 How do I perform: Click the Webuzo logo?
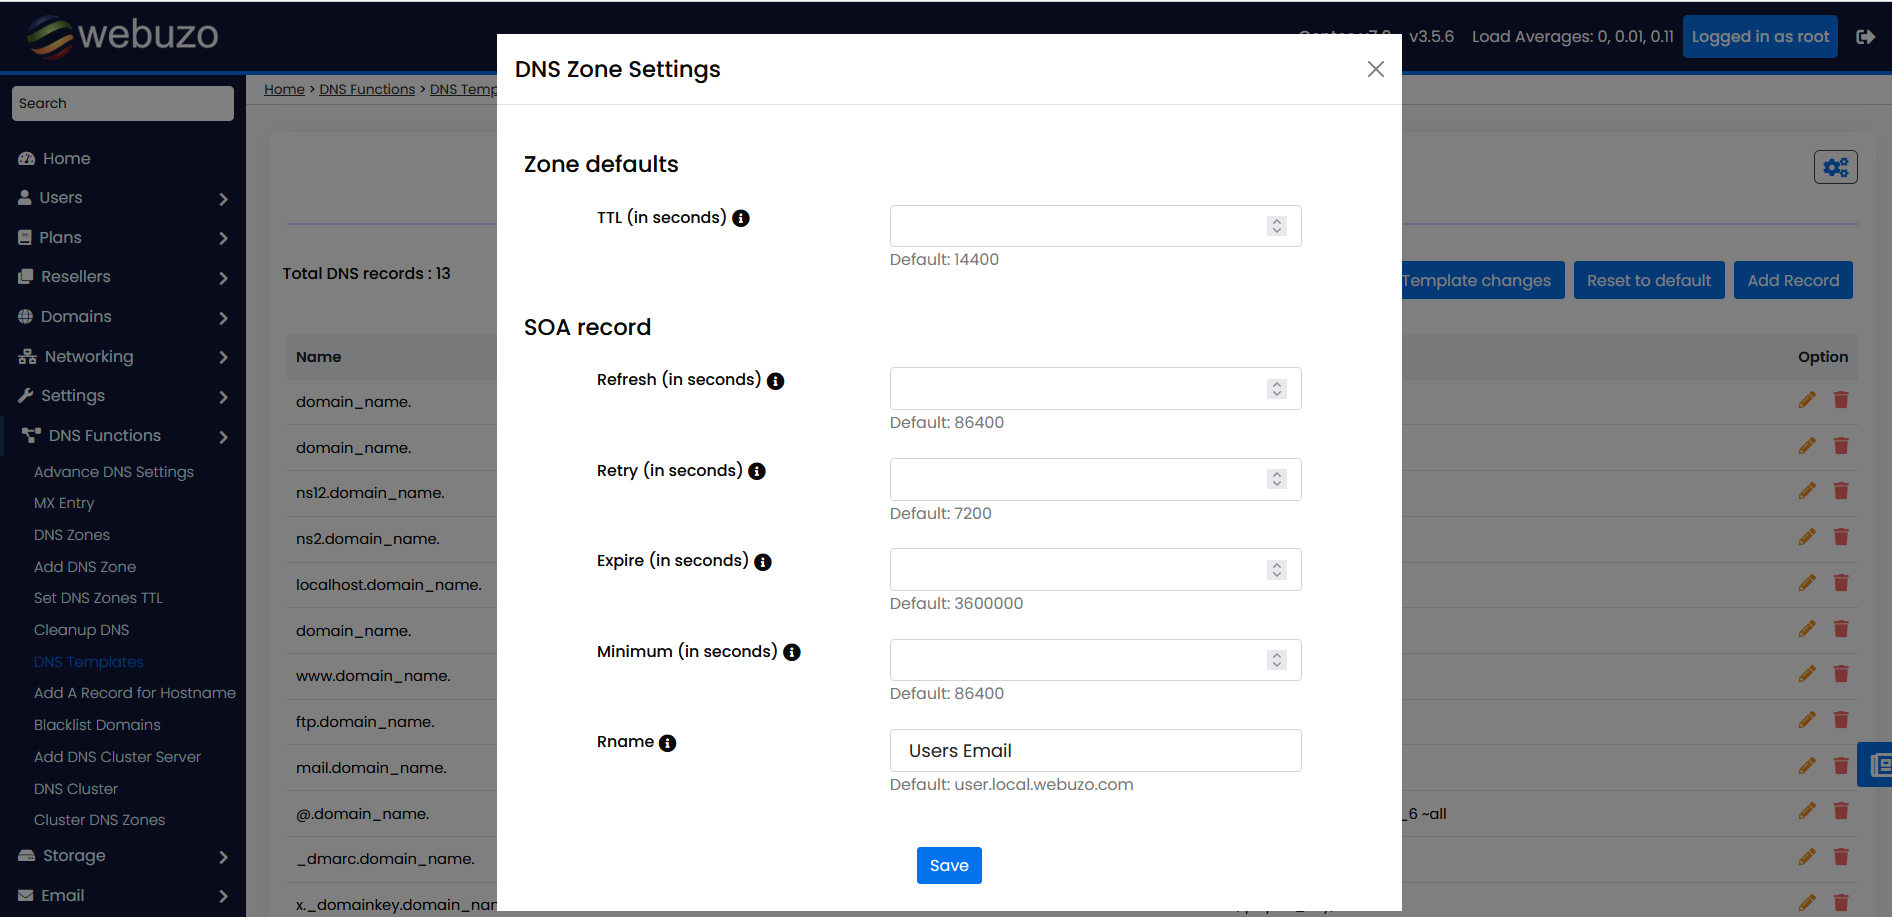tap(120, 36)
